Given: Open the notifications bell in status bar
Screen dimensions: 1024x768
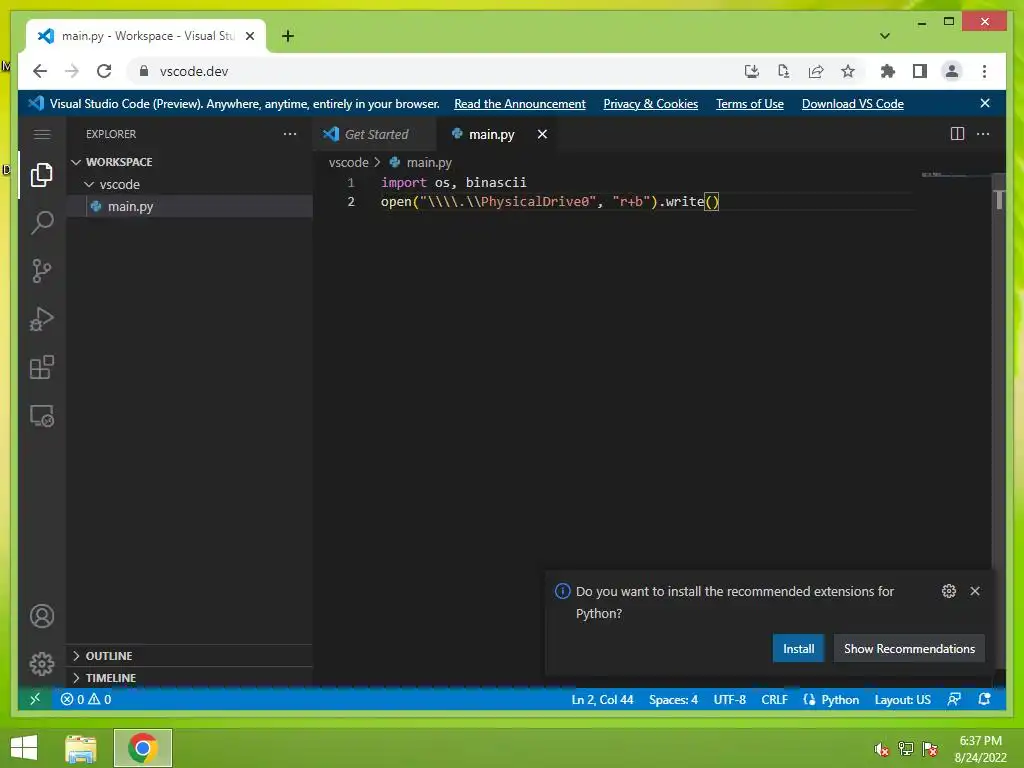Looking at the screenshot, I should pos(984,699).
